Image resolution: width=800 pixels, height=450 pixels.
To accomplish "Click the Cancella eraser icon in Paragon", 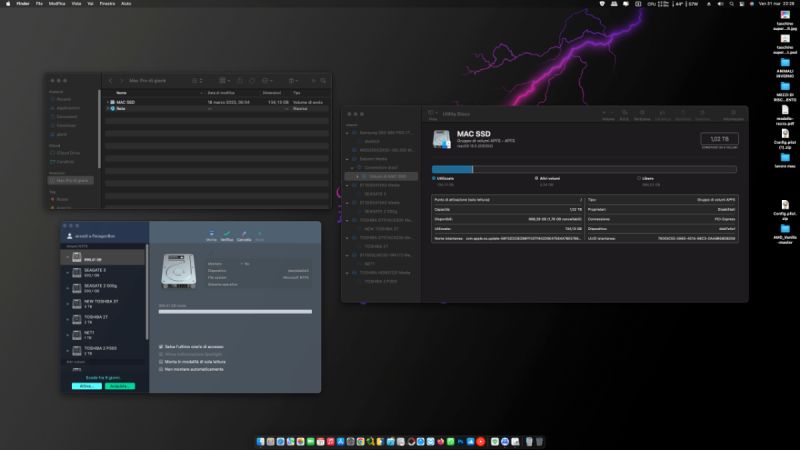I will (x=244, y=233).
